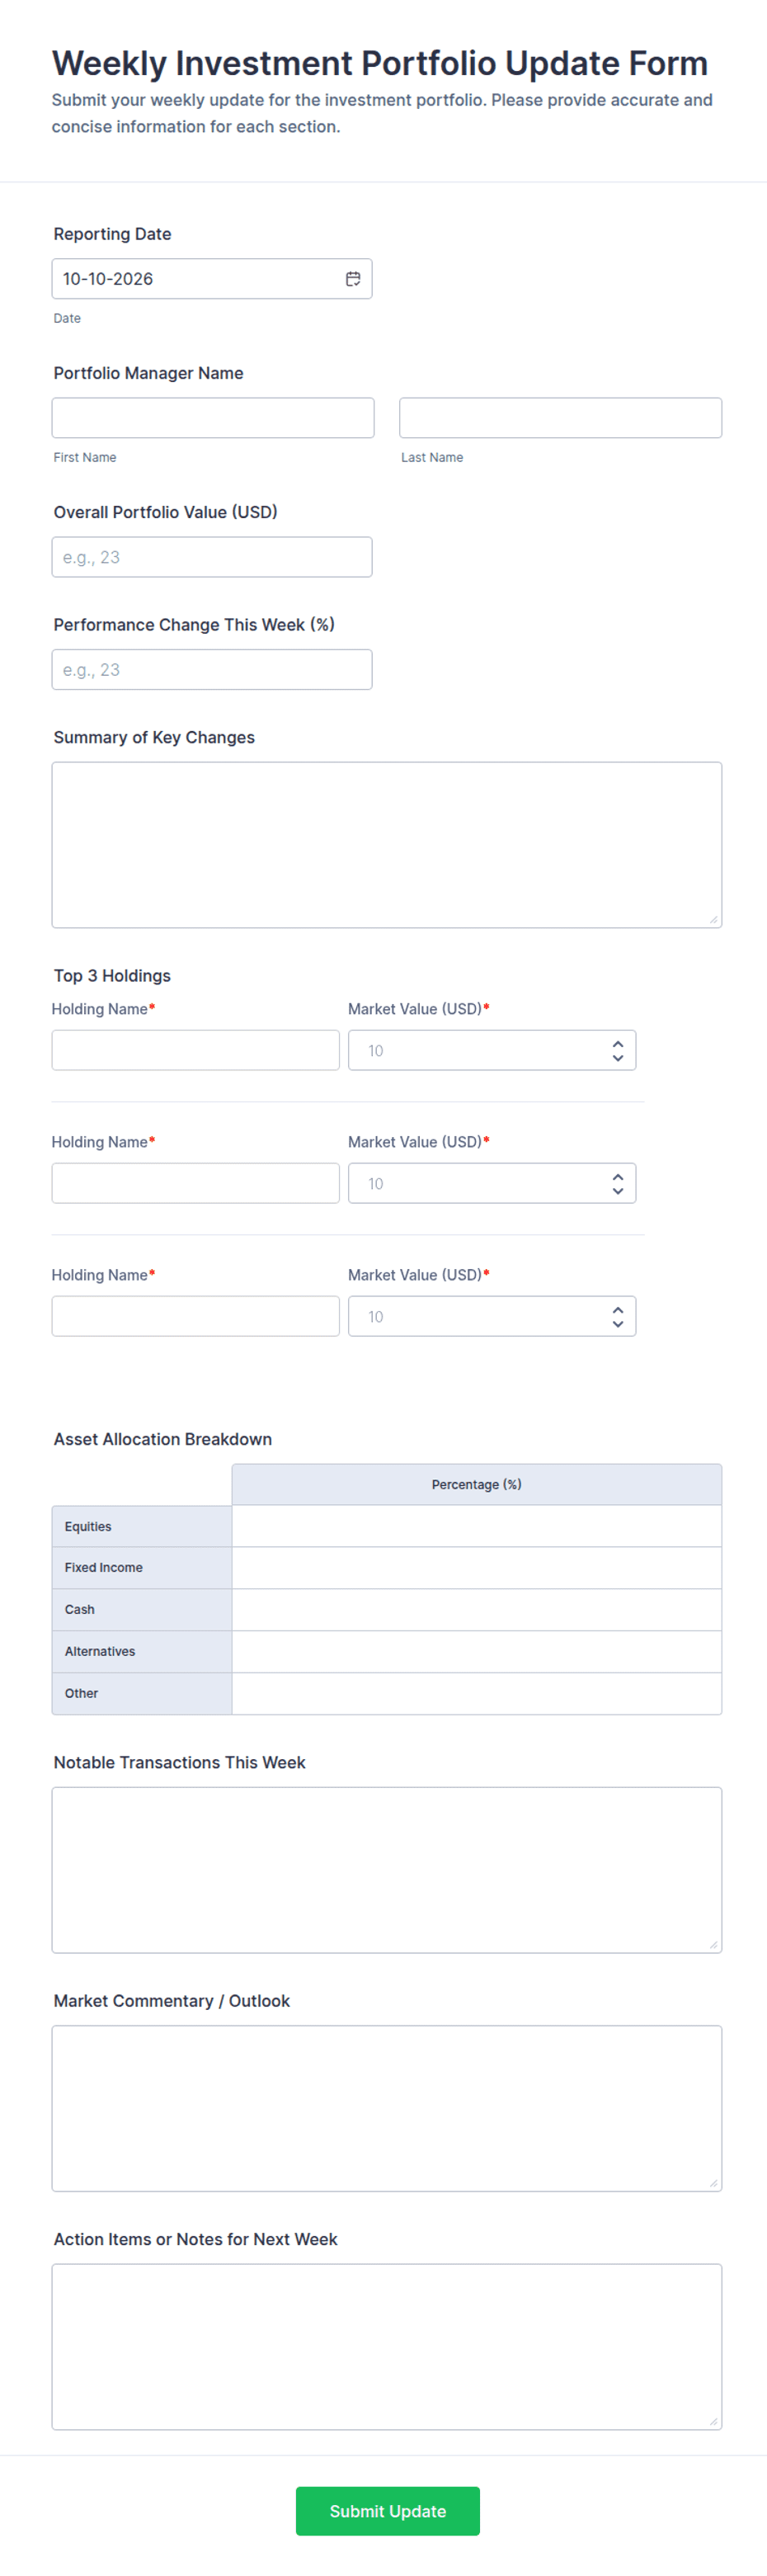Open the calendar picker icon in Reporting Date
Image resolution: width=767 pixels, height=2576 pixels.
(x=353, y=279)
